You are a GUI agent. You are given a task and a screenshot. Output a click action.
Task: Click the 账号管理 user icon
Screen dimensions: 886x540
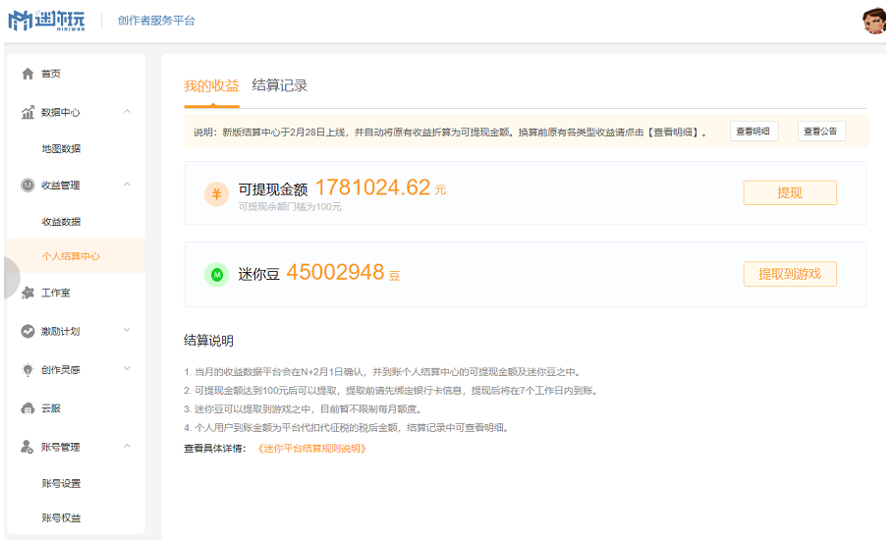(28, 447)
